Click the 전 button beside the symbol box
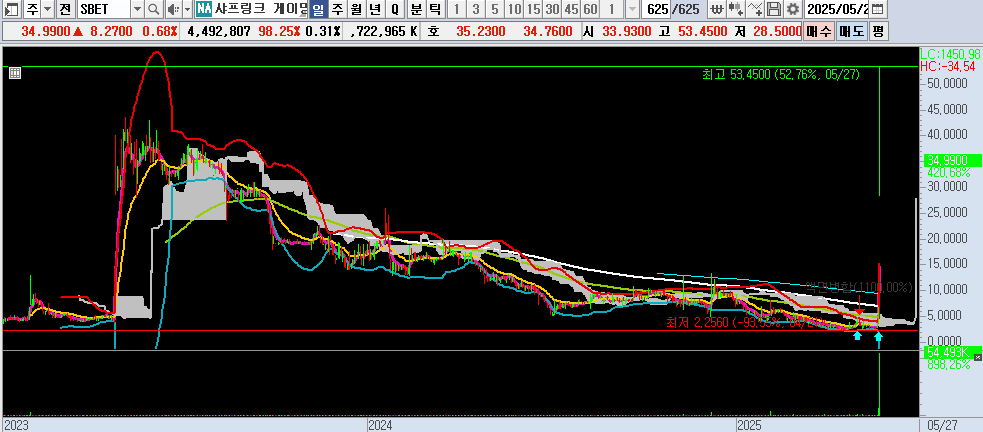 65,9
